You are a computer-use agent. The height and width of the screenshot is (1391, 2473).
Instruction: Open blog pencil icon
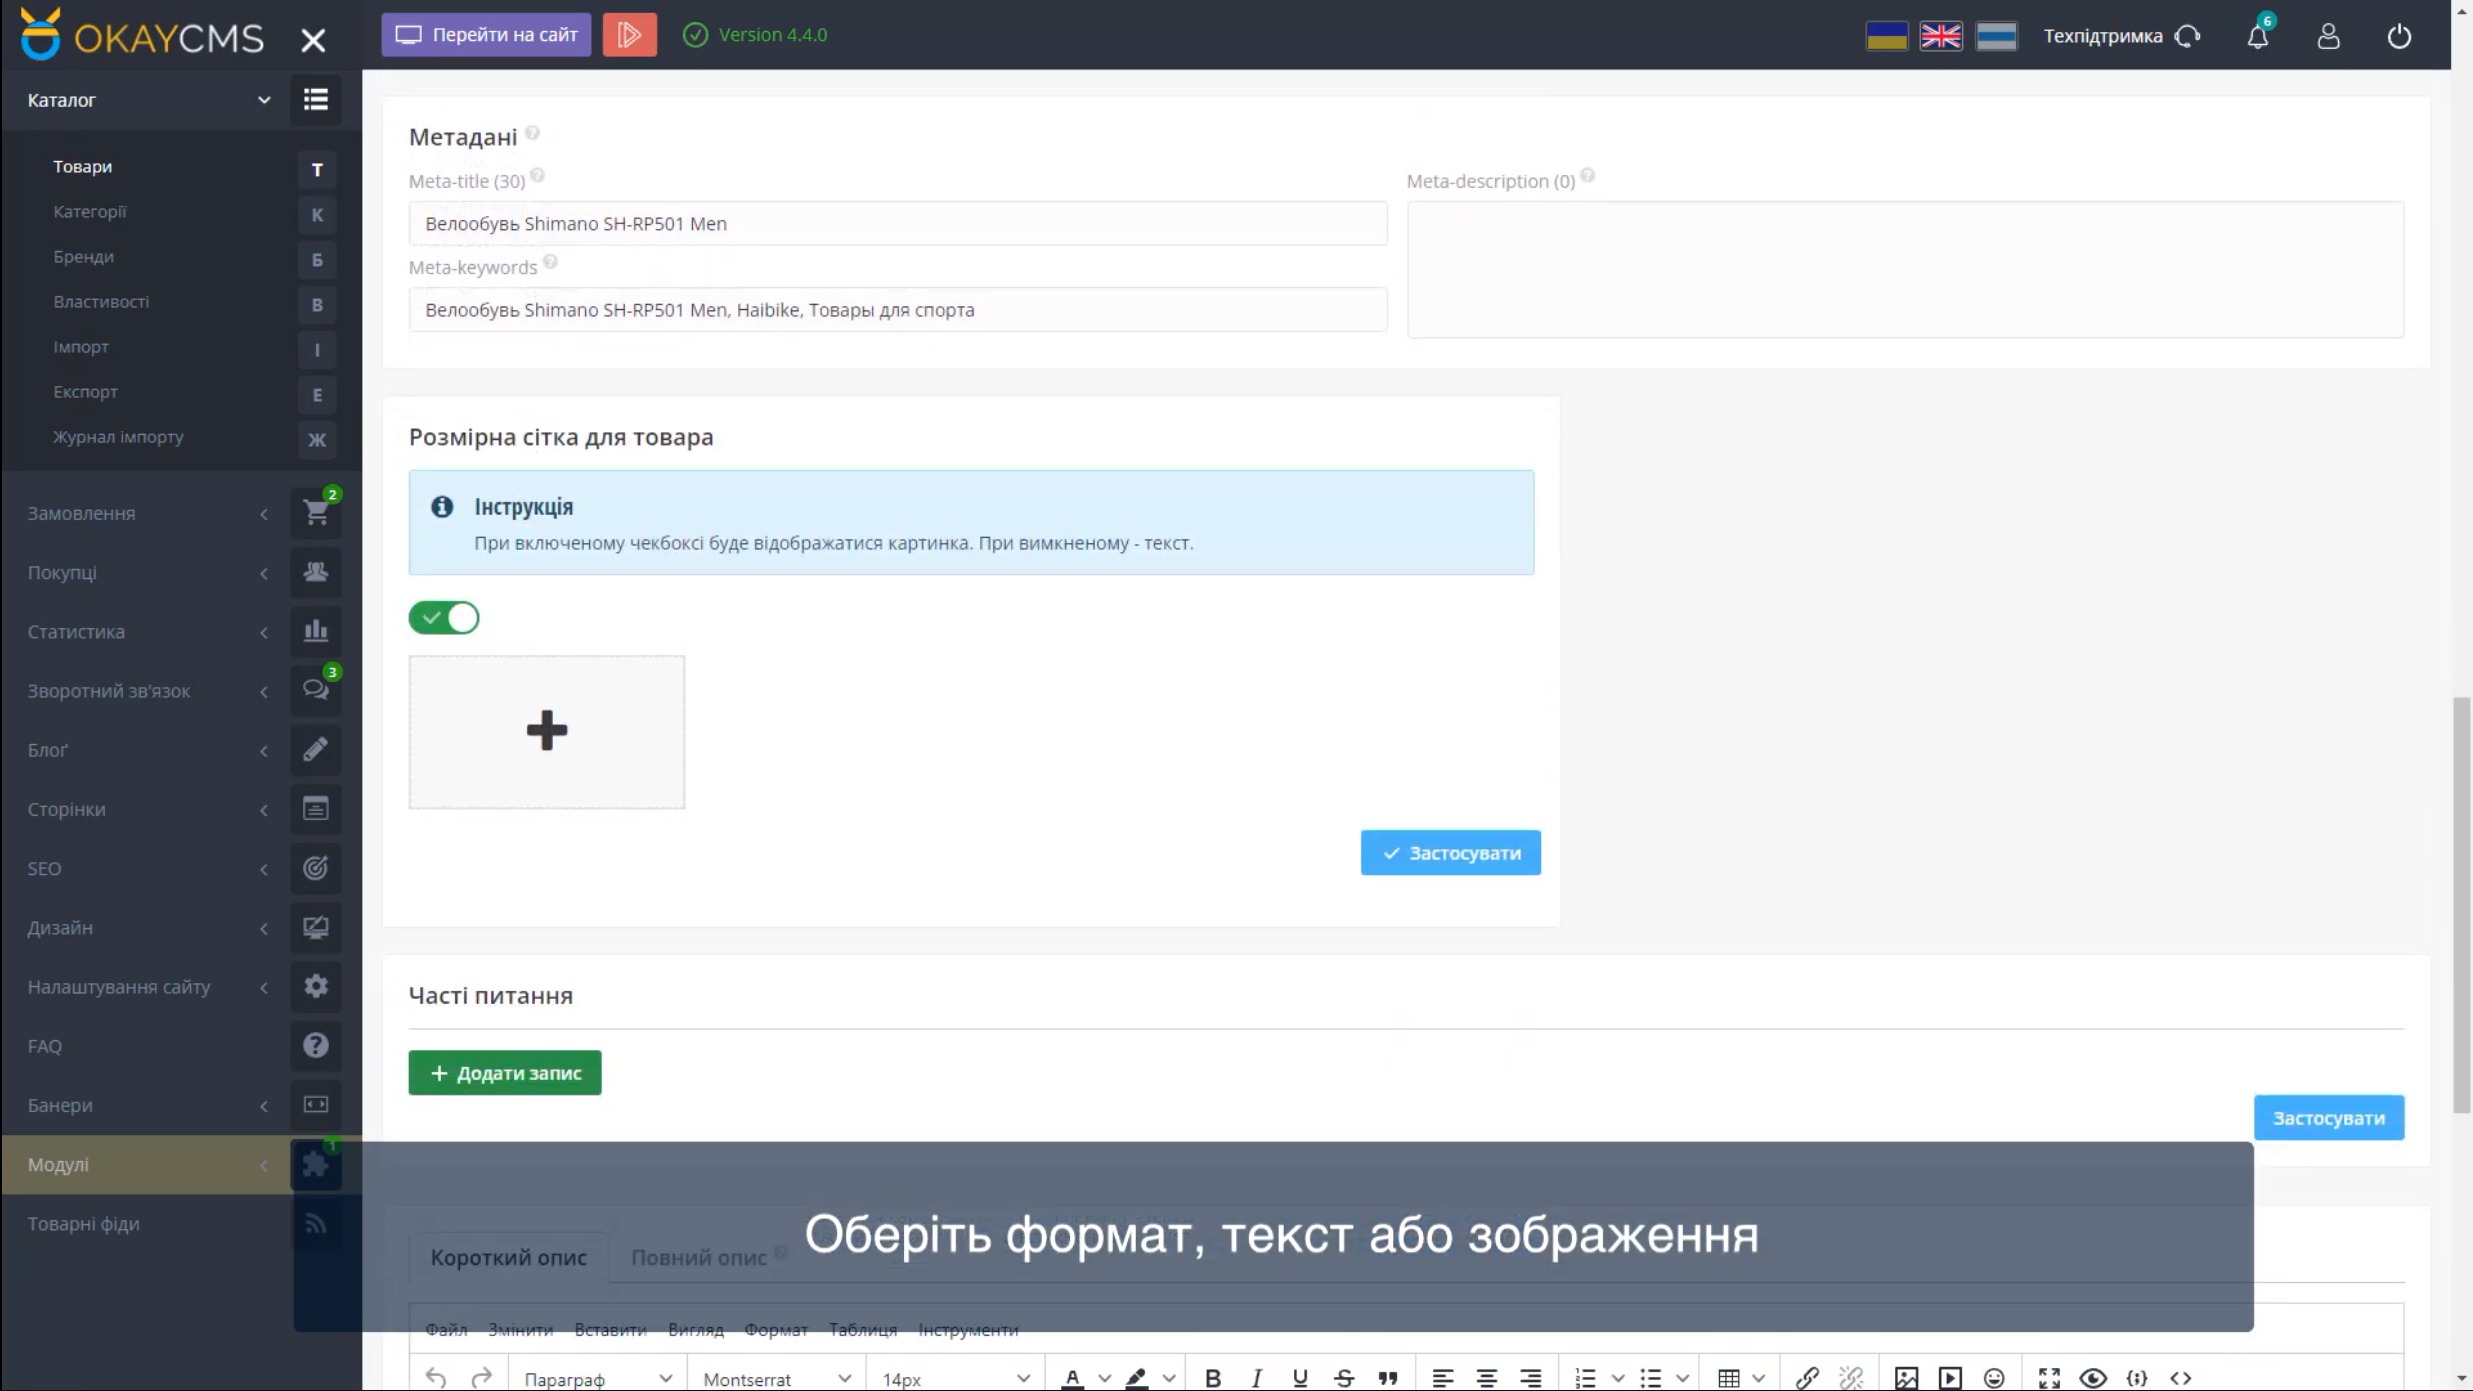pyautogui.click(x=316, y=749)
